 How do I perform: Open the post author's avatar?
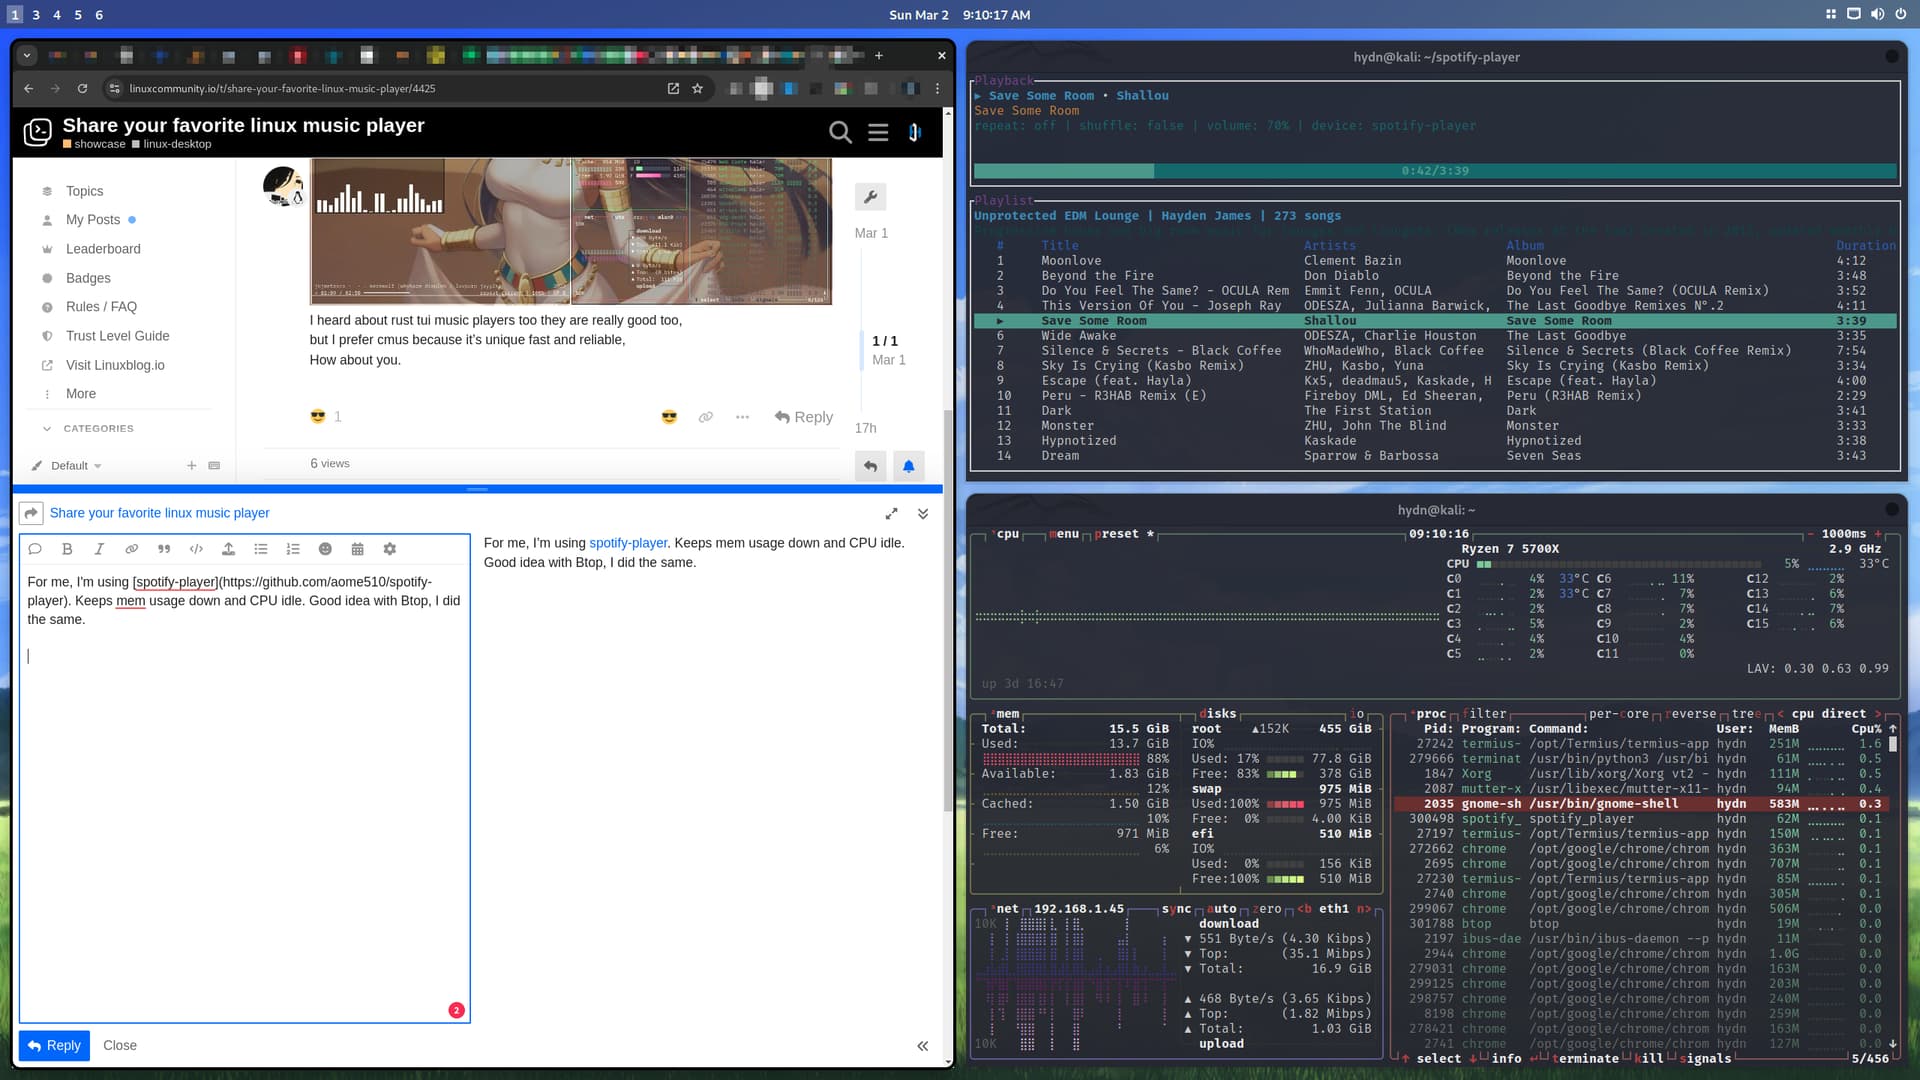click(x=283, y=186)
